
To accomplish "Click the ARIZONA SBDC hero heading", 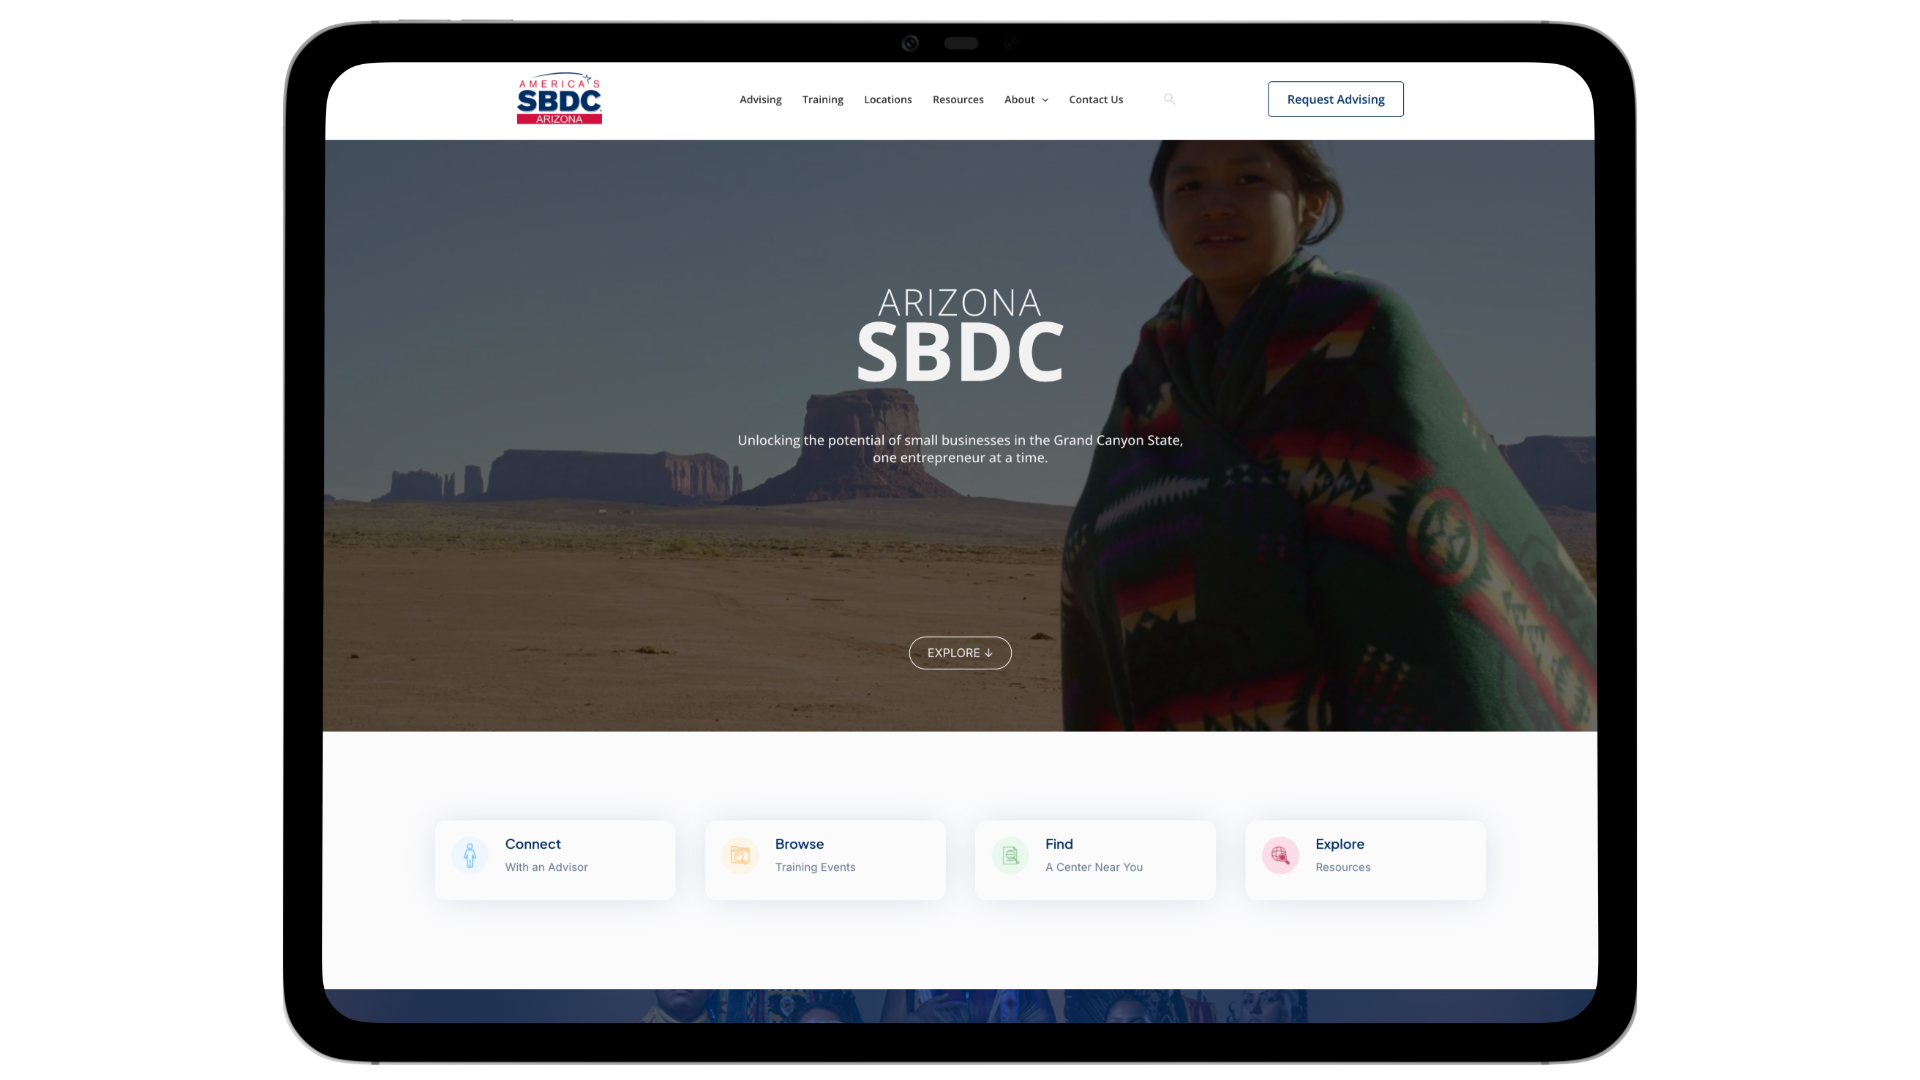I will point(960,336).
